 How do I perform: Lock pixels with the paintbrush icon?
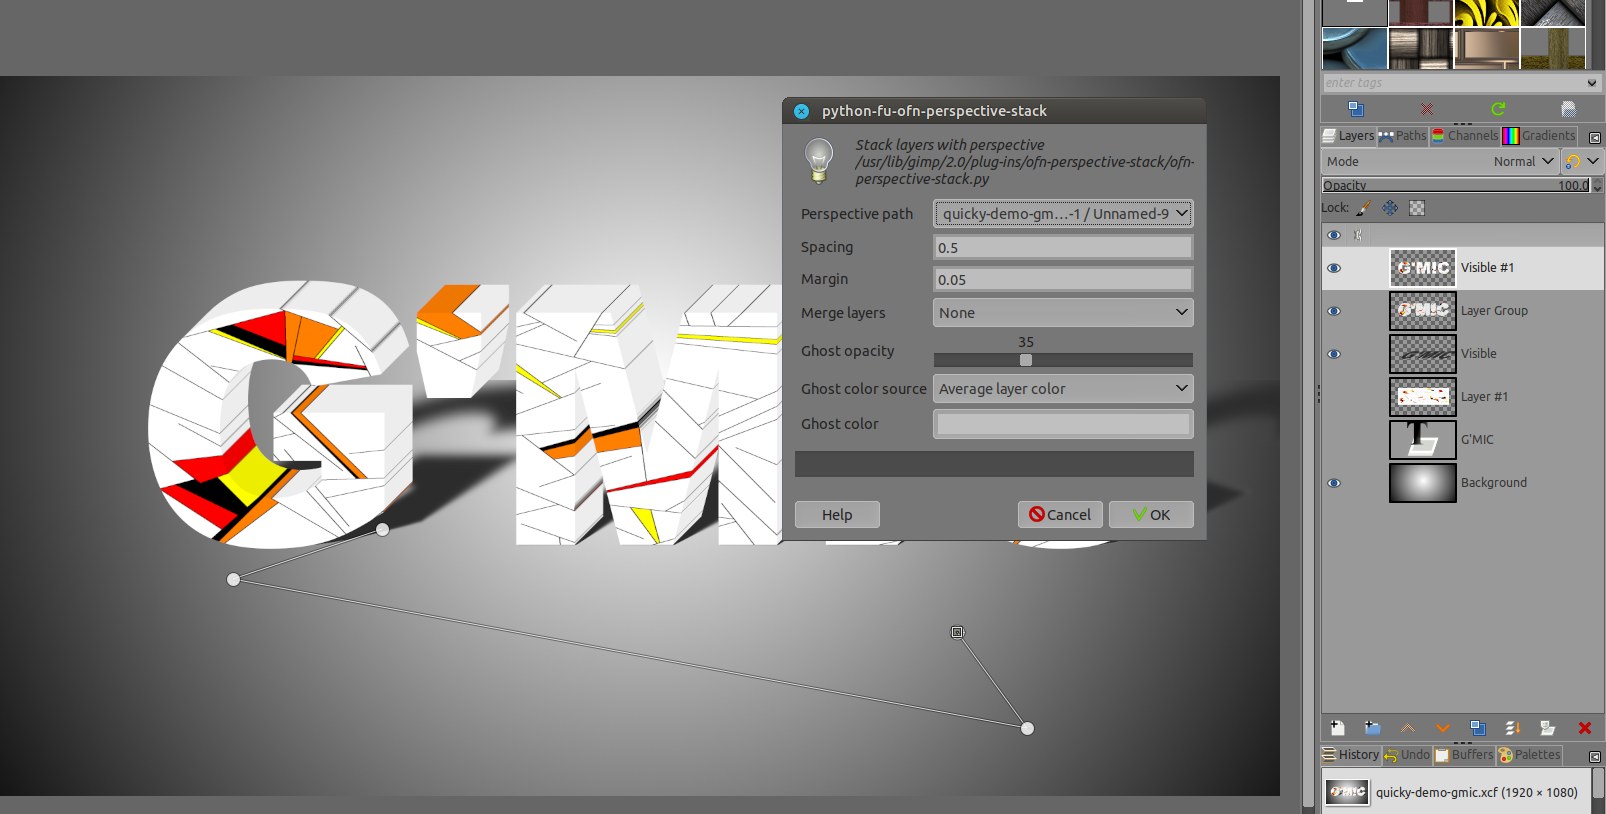tap(1364, 208)
